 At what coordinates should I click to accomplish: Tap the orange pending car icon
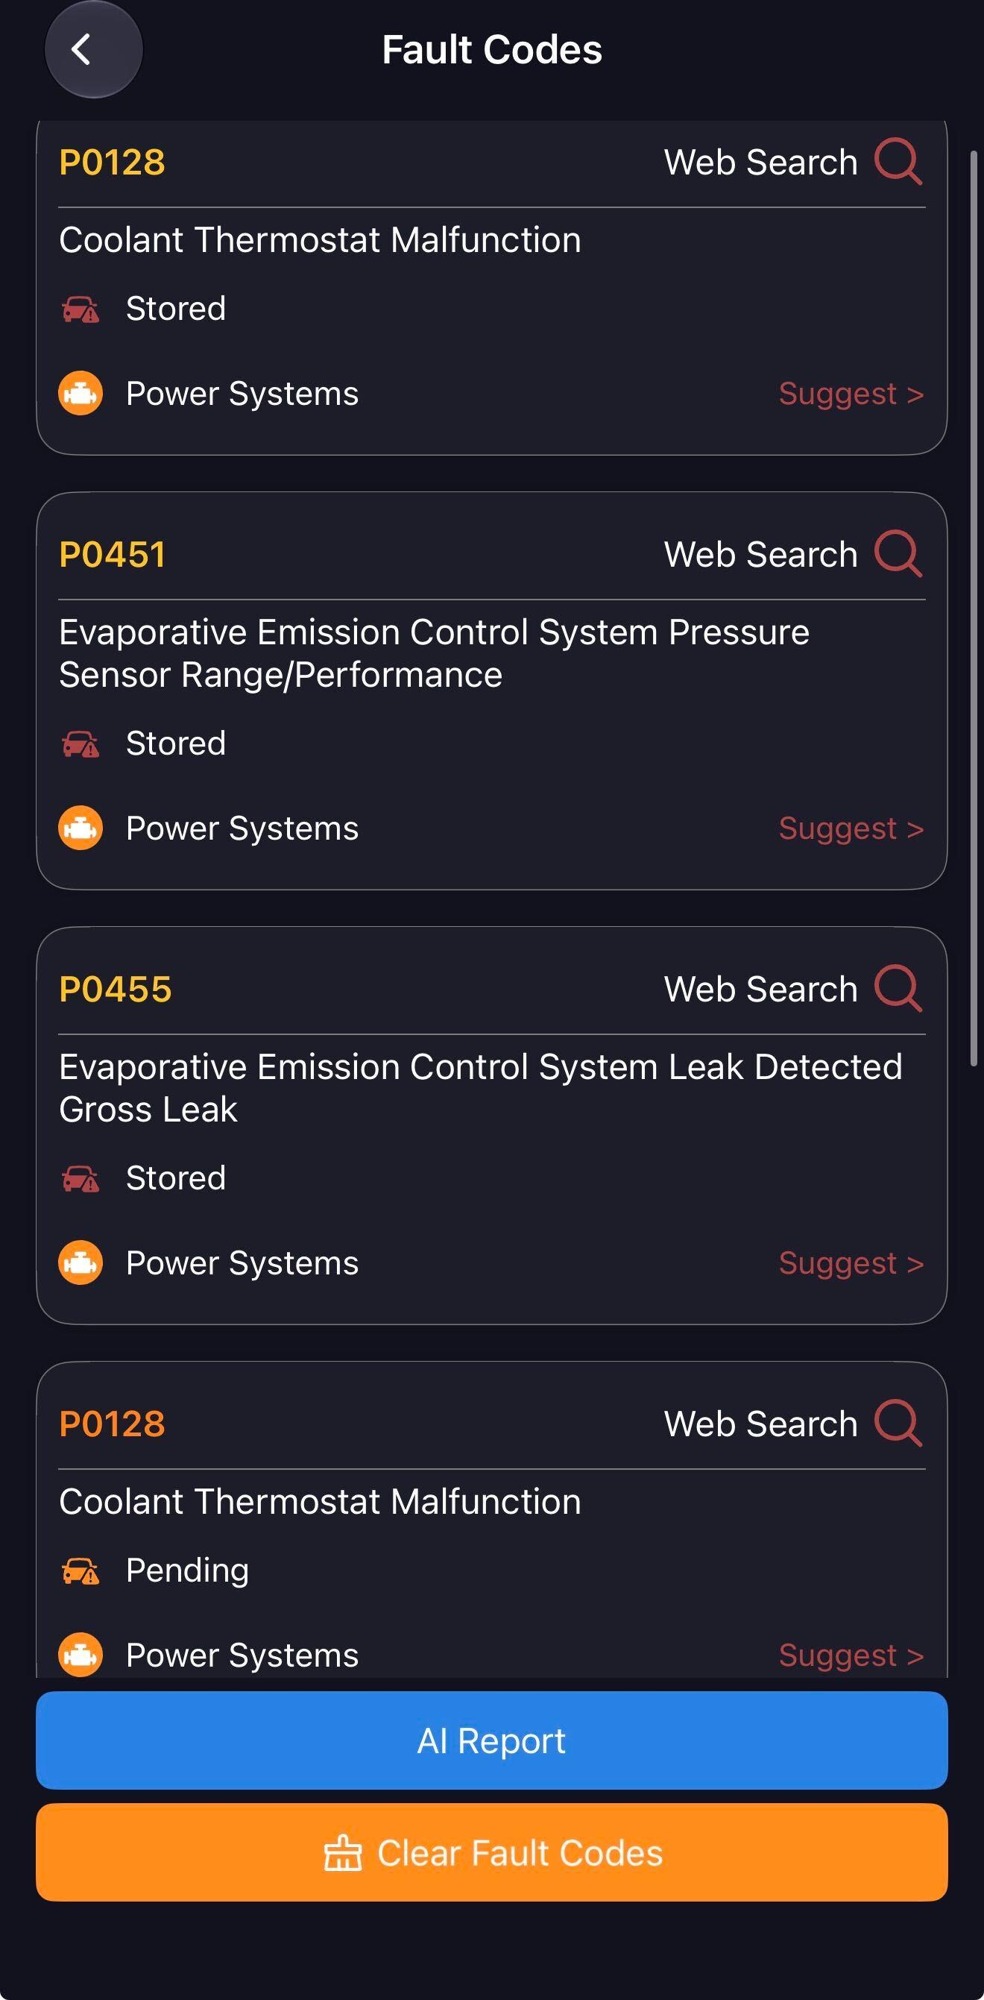coord(80,1571)
